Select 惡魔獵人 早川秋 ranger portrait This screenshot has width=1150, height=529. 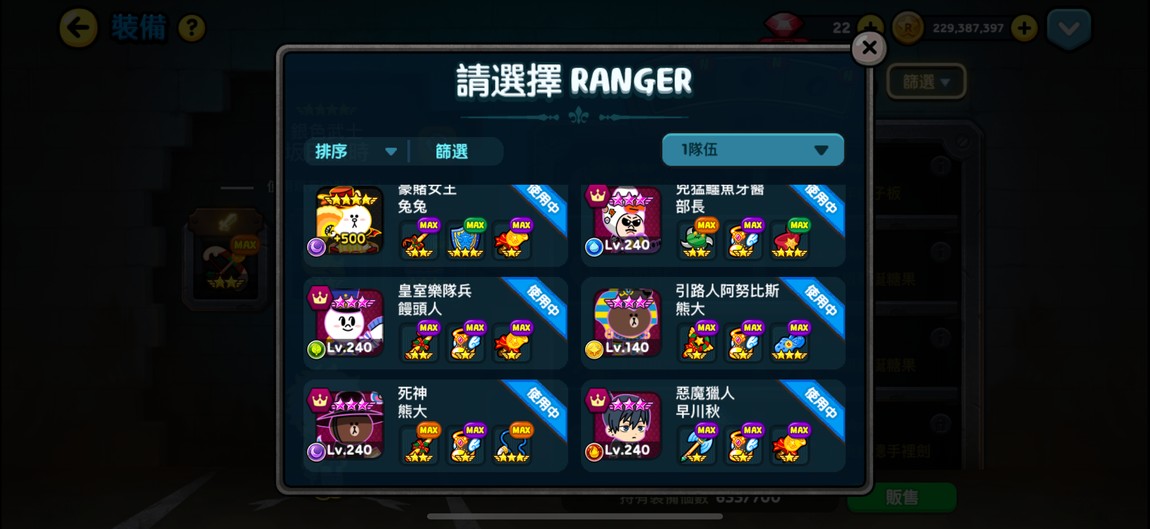coord(628,425)
